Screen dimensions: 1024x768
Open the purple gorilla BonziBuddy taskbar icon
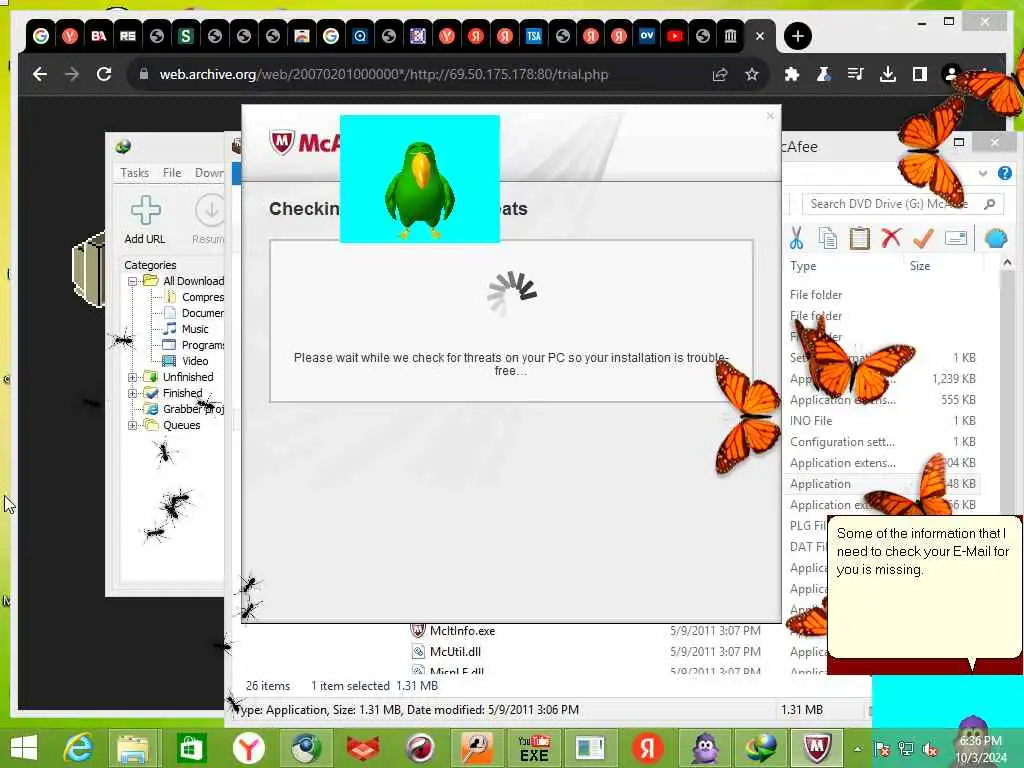point(705,748)
